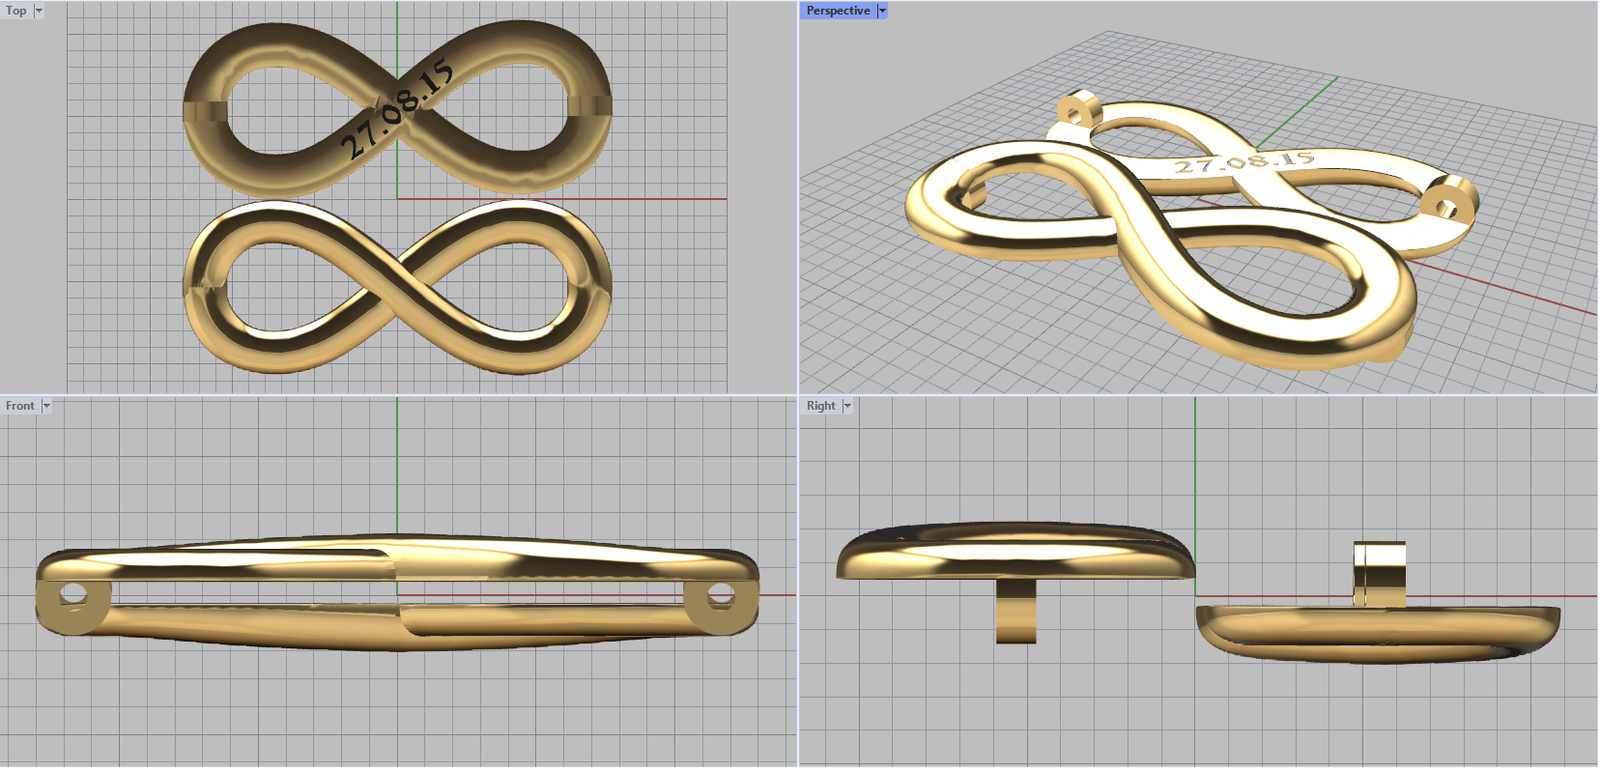Viewport: 1600px width, 772px height.
Task: Activate the Perspective viewport title label
Action: [x=838, y=11]
